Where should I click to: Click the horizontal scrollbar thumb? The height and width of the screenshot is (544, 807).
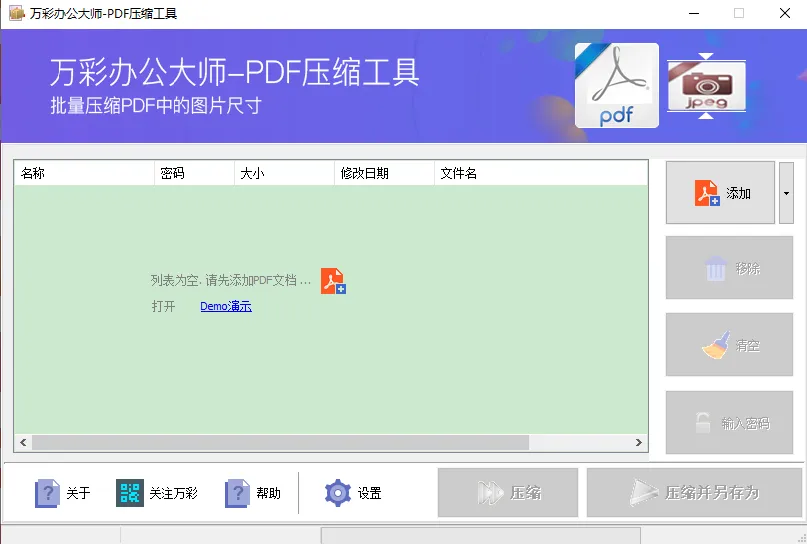point(280,442)
